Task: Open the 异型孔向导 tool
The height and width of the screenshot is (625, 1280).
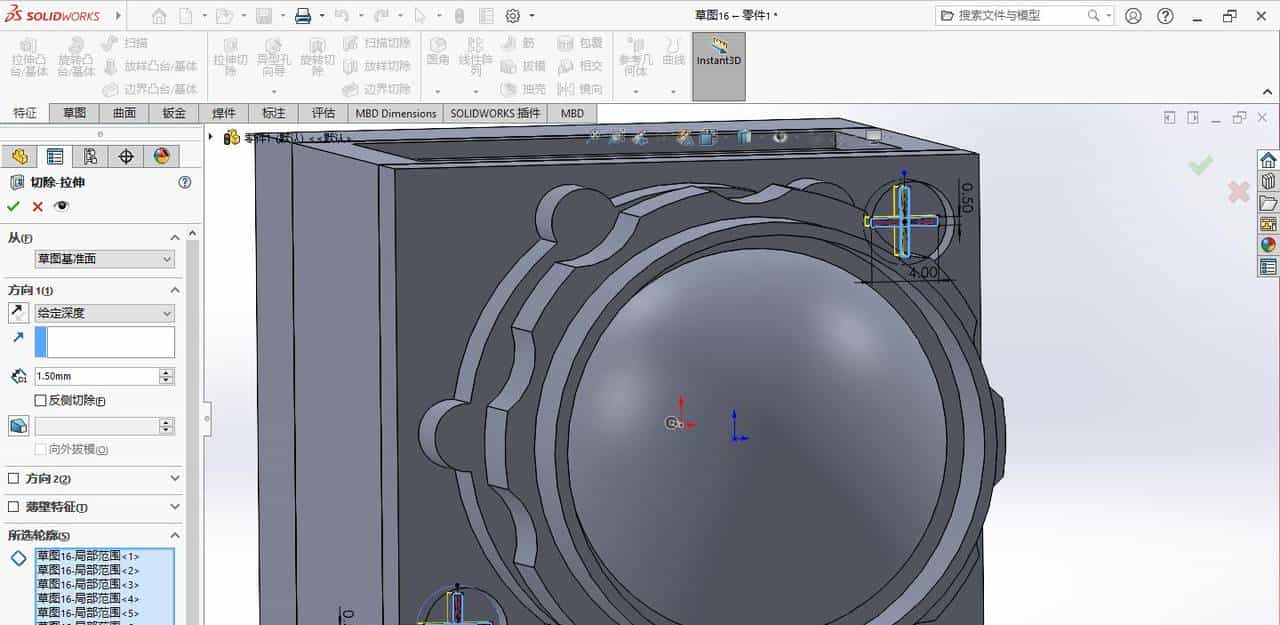Action: click(273, 55)
